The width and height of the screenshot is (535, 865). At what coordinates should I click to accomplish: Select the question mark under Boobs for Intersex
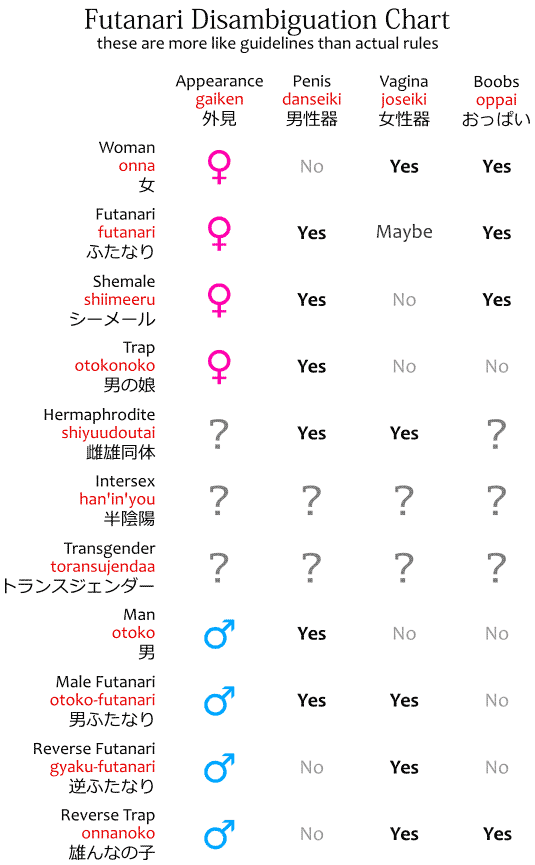[496, 500]
